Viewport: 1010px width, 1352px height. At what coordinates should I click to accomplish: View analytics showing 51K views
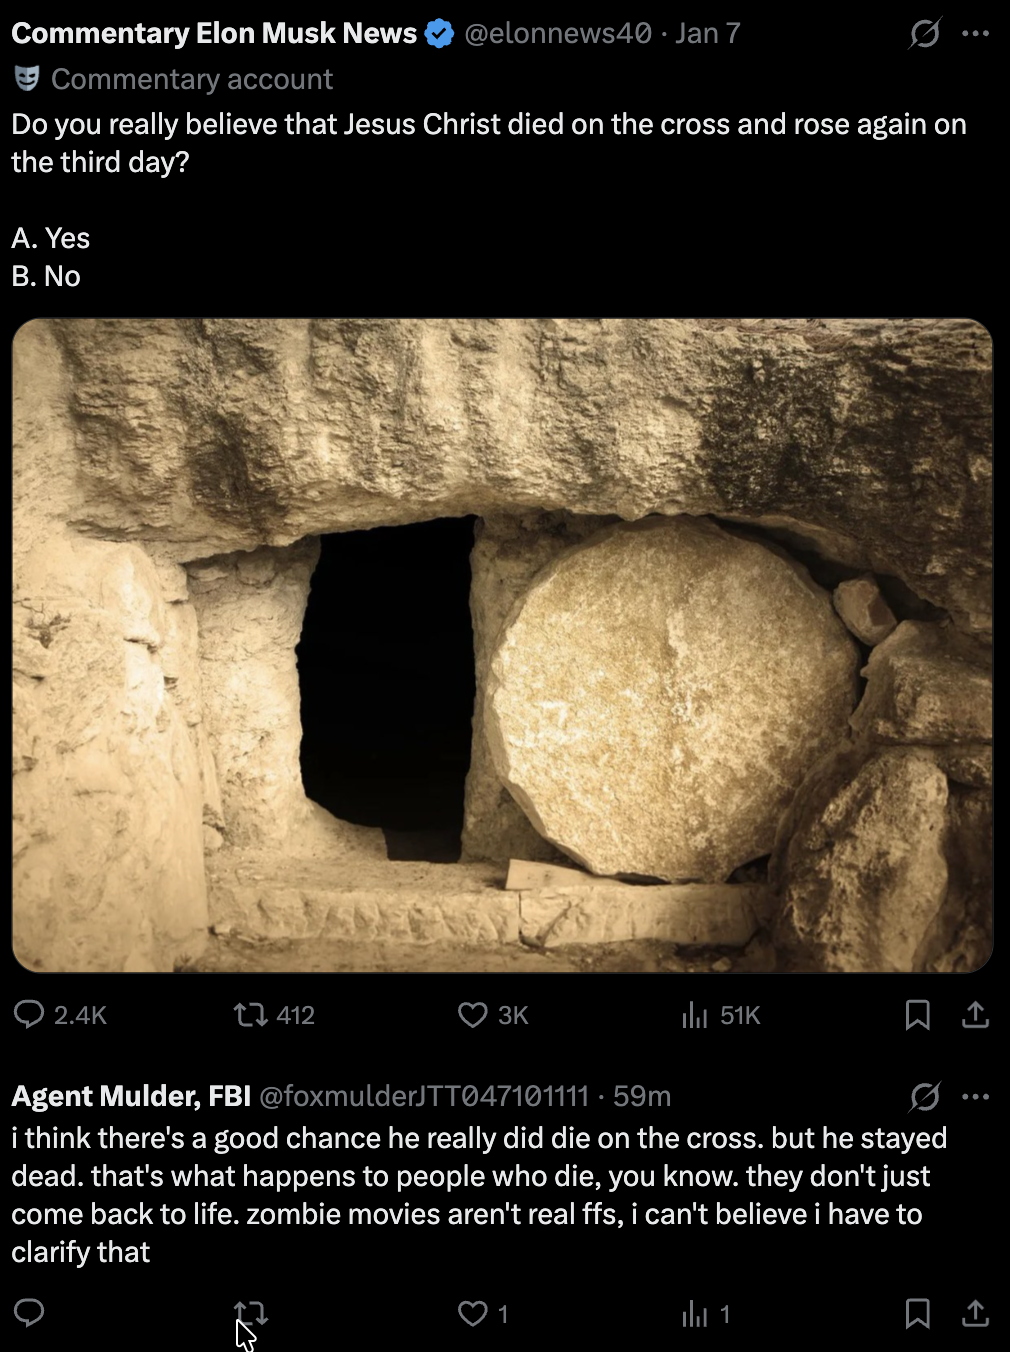pyautogui.click(x=720, y=1015)
